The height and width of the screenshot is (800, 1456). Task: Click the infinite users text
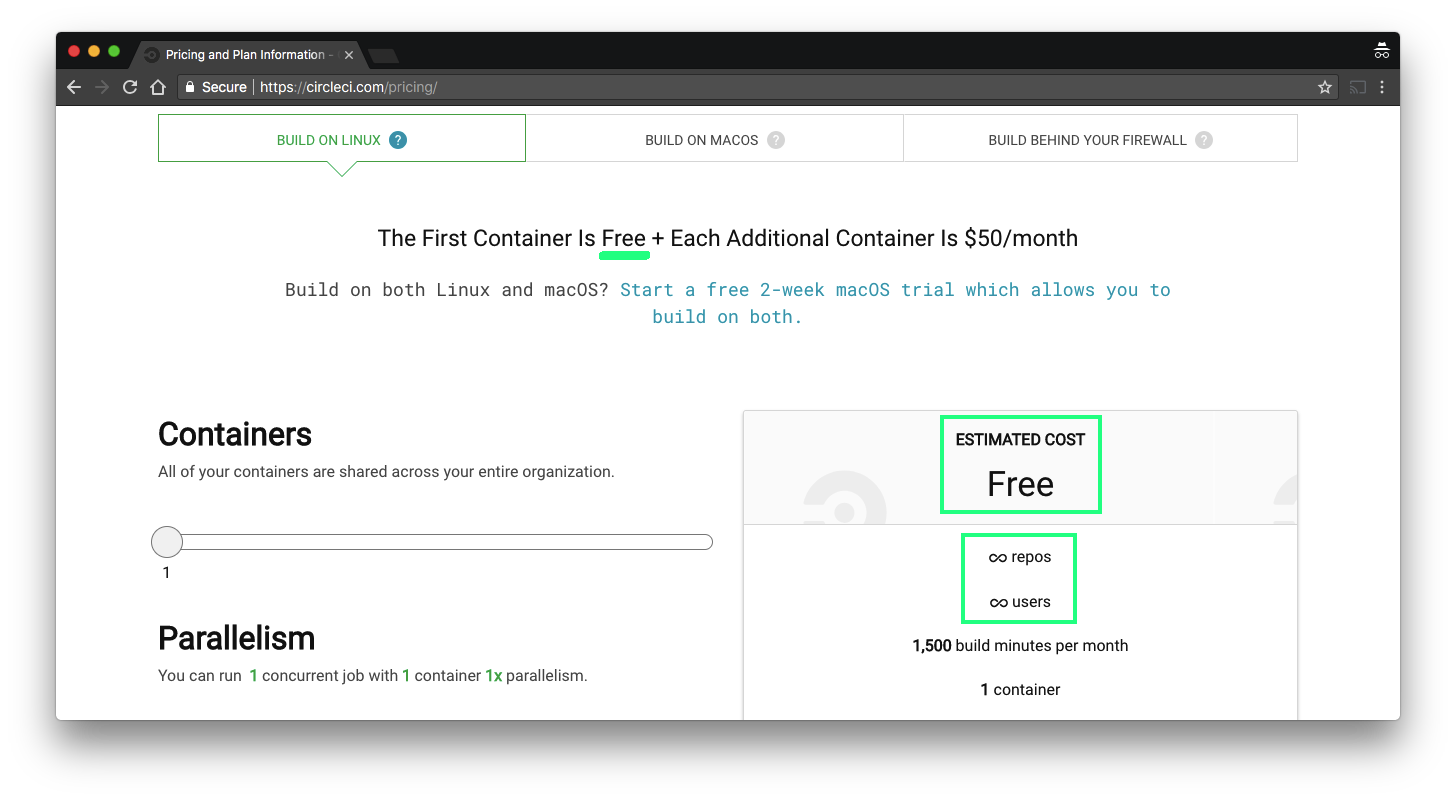(x=1020, y=602)
